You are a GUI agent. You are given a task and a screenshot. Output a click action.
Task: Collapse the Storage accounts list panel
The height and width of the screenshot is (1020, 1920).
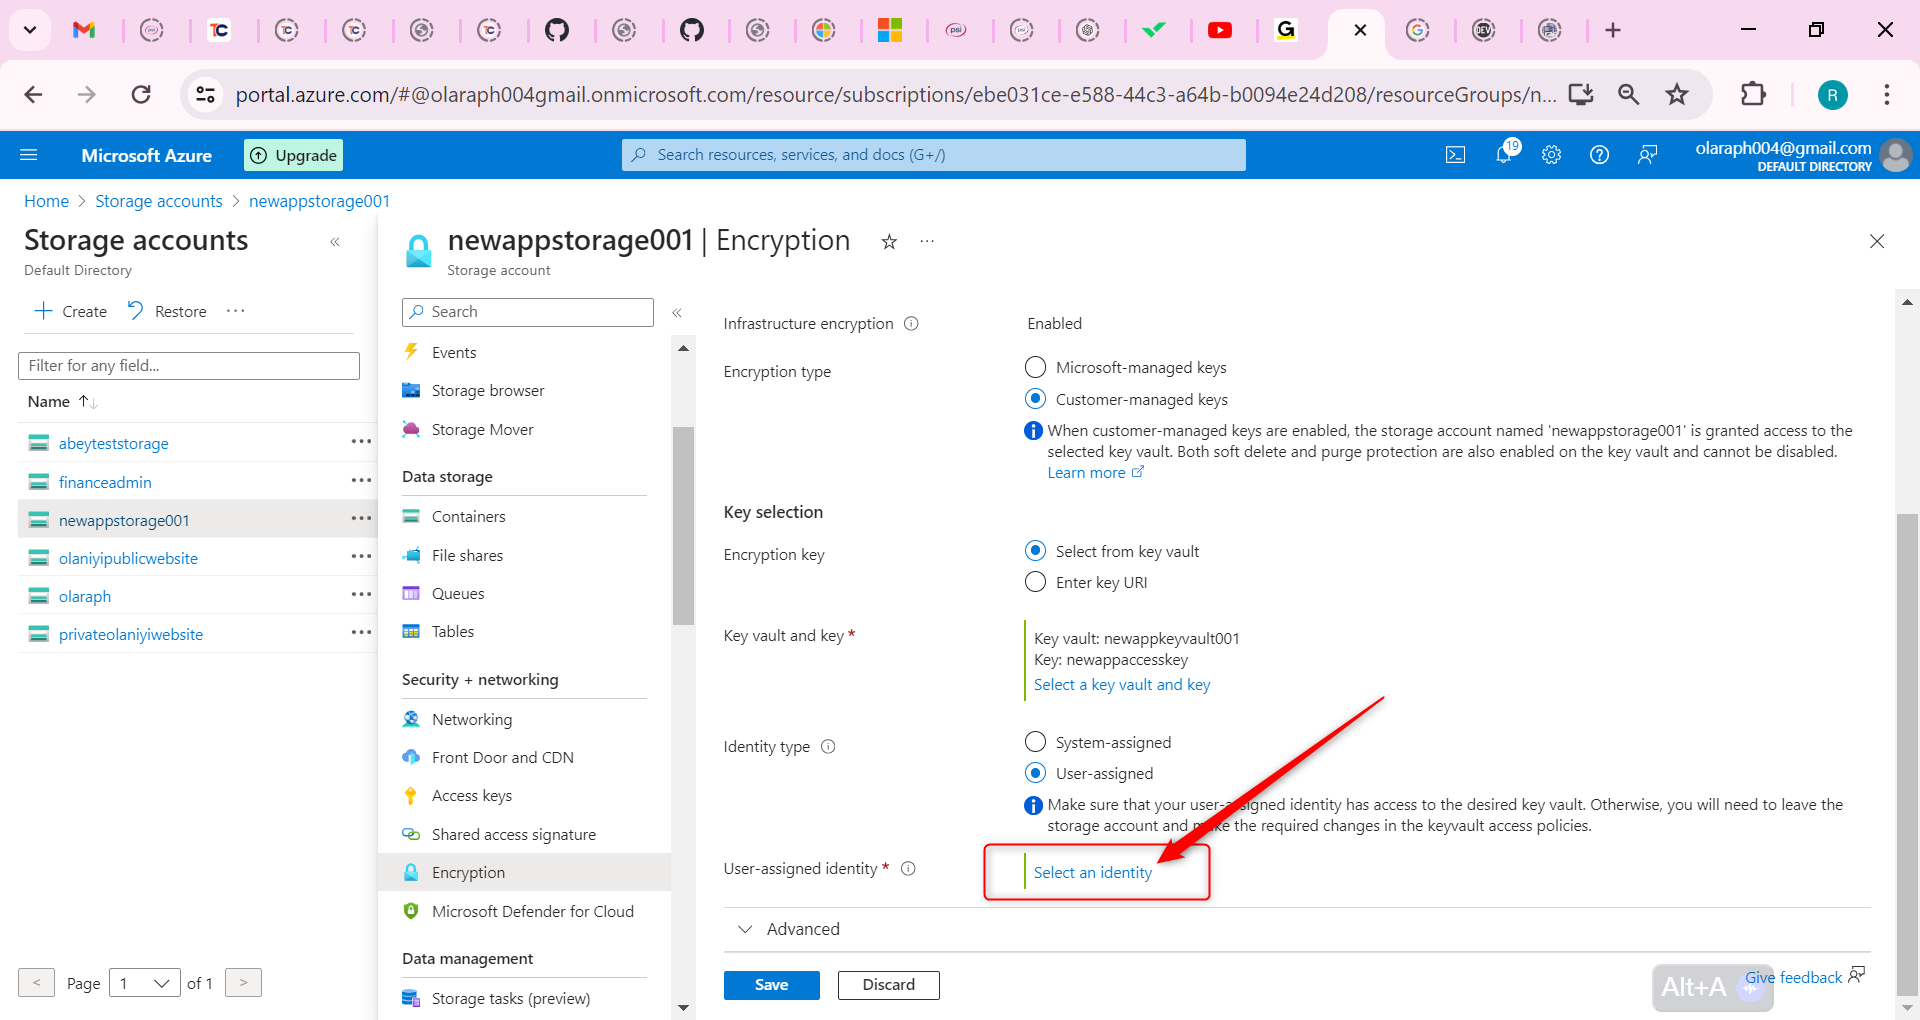click(335, 242)
